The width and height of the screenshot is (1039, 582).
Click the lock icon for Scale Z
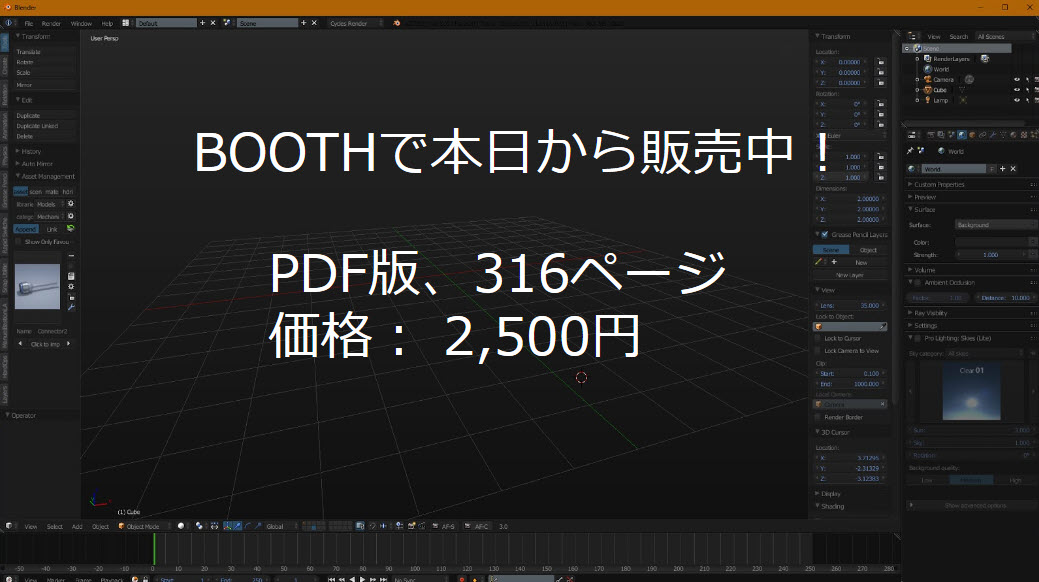coord(881,178)
